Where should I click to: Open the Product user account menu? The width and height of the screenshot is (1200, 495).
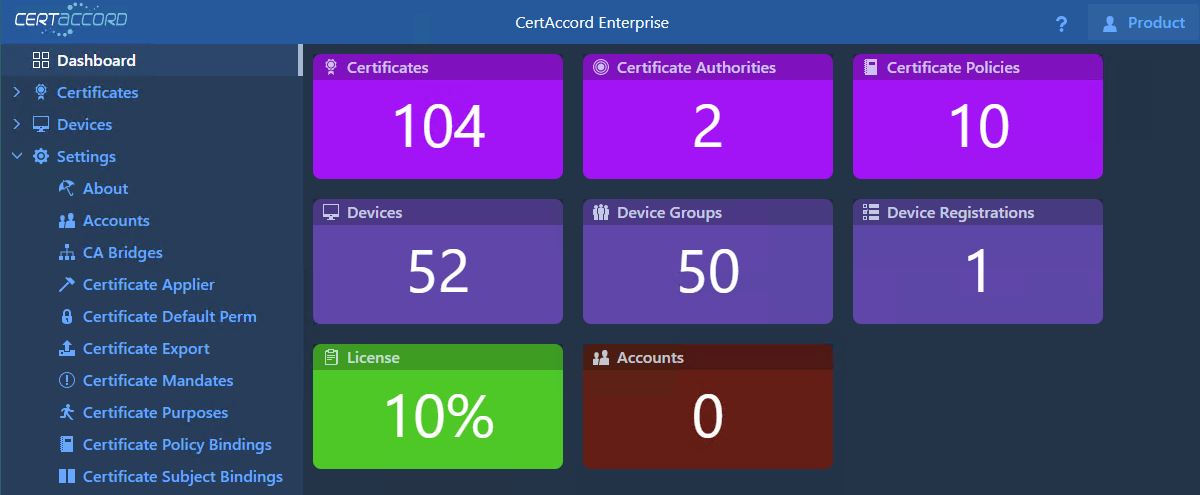pyautogui.click(x=1143, y=22)
